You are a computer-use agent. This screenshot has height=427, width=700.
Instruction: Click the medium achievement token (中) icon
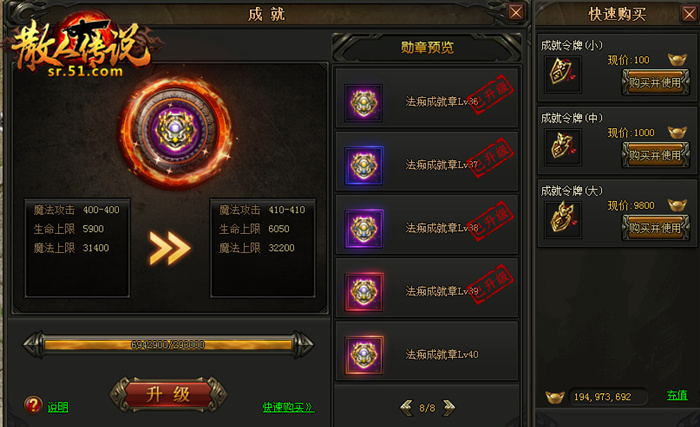563,147
